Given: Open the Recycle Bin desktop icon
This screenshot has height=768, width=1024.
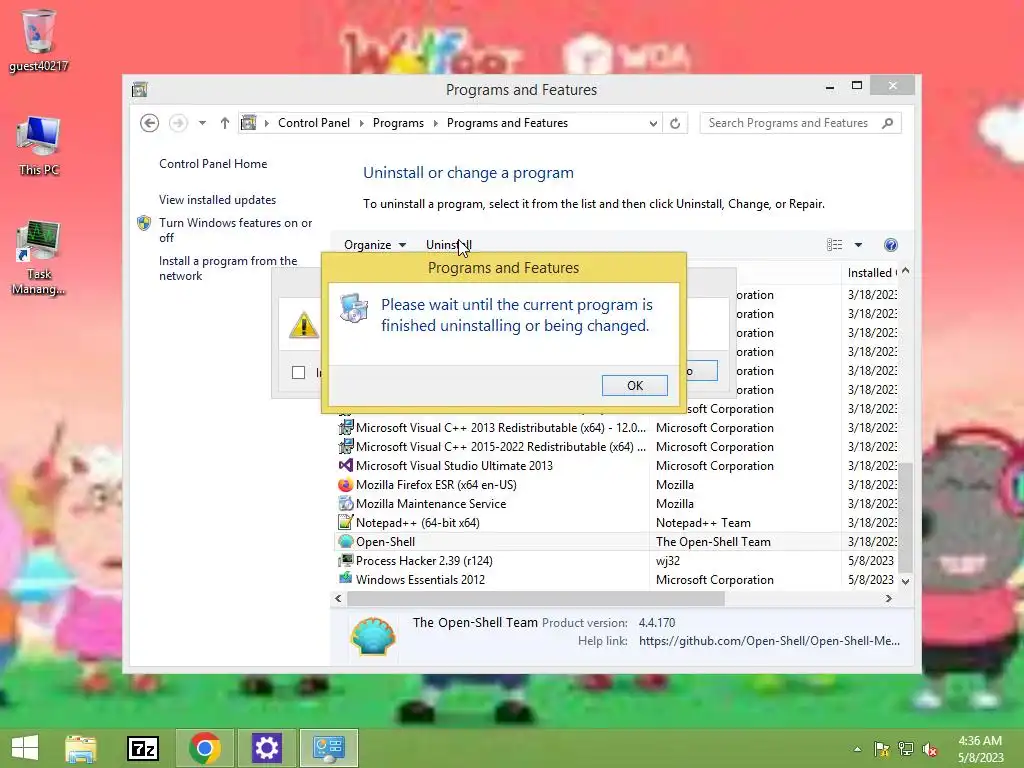Looking at the screenshot, I should click(x=39, y=39).
